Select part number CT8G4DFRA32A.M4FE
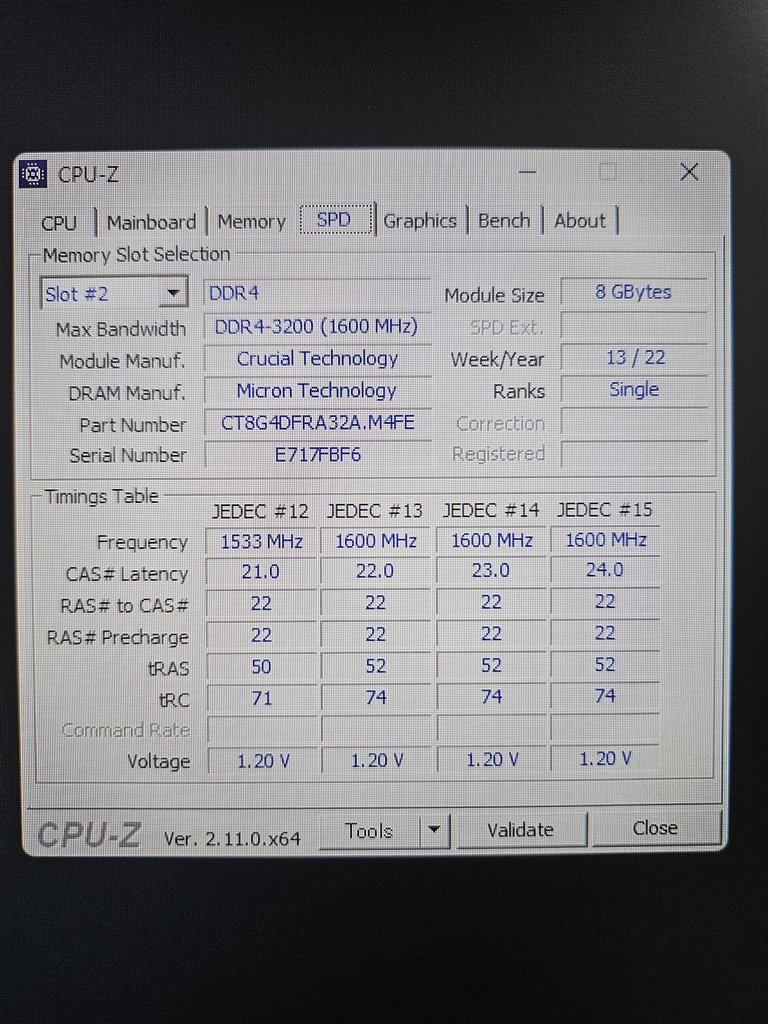 pos(317,423)
